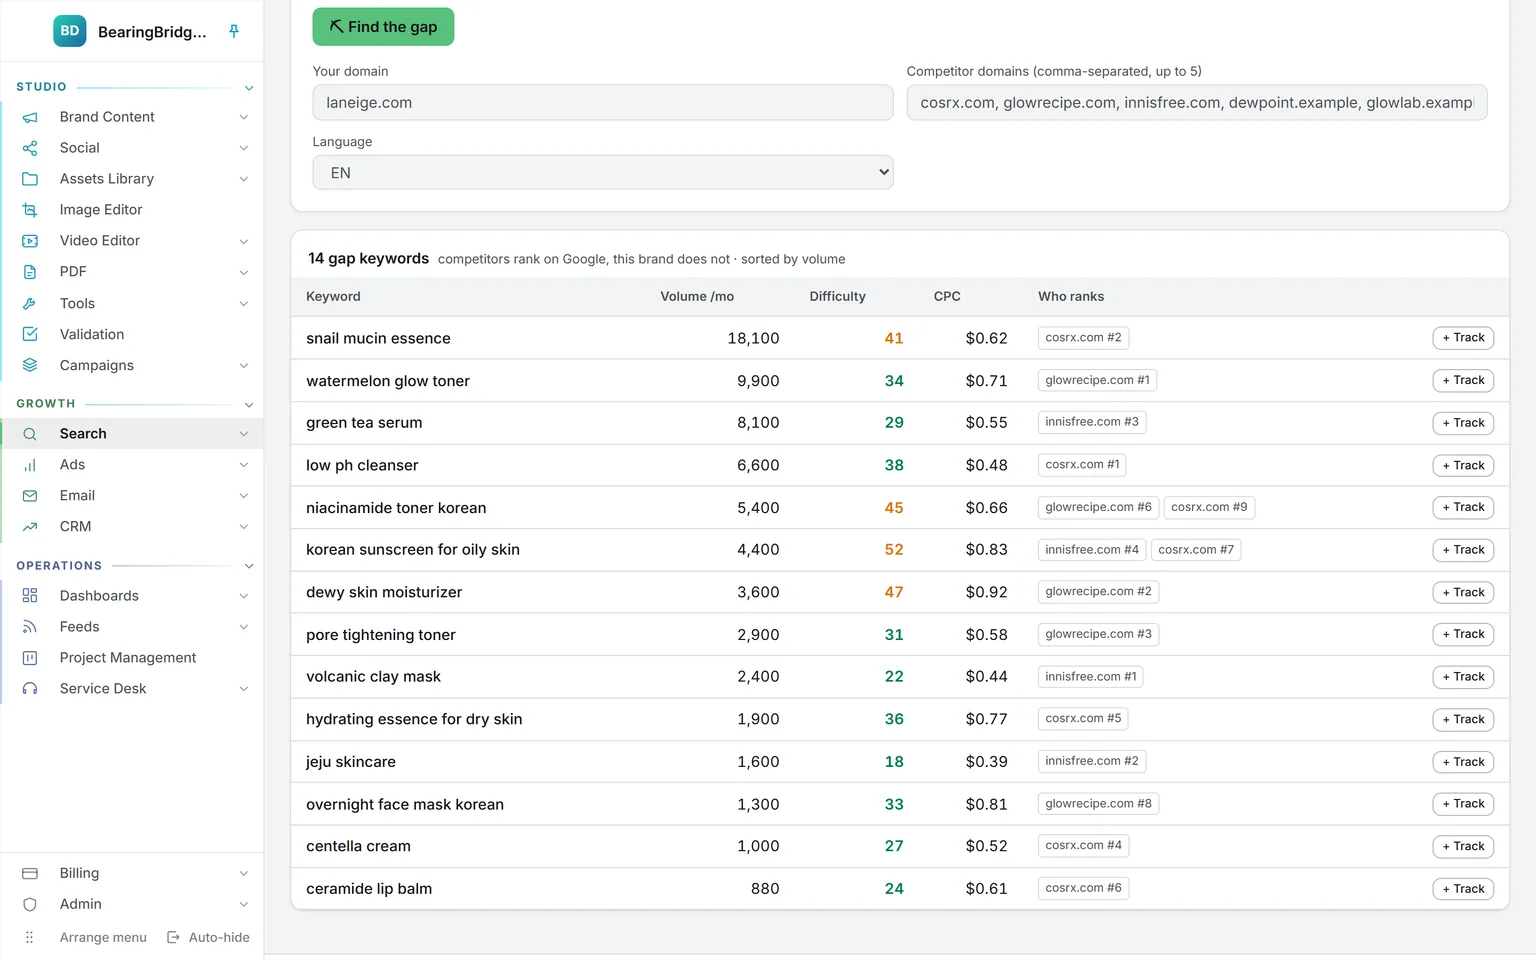
Task: Click the Ads bar chart icon
Action: tap(30, 465)
